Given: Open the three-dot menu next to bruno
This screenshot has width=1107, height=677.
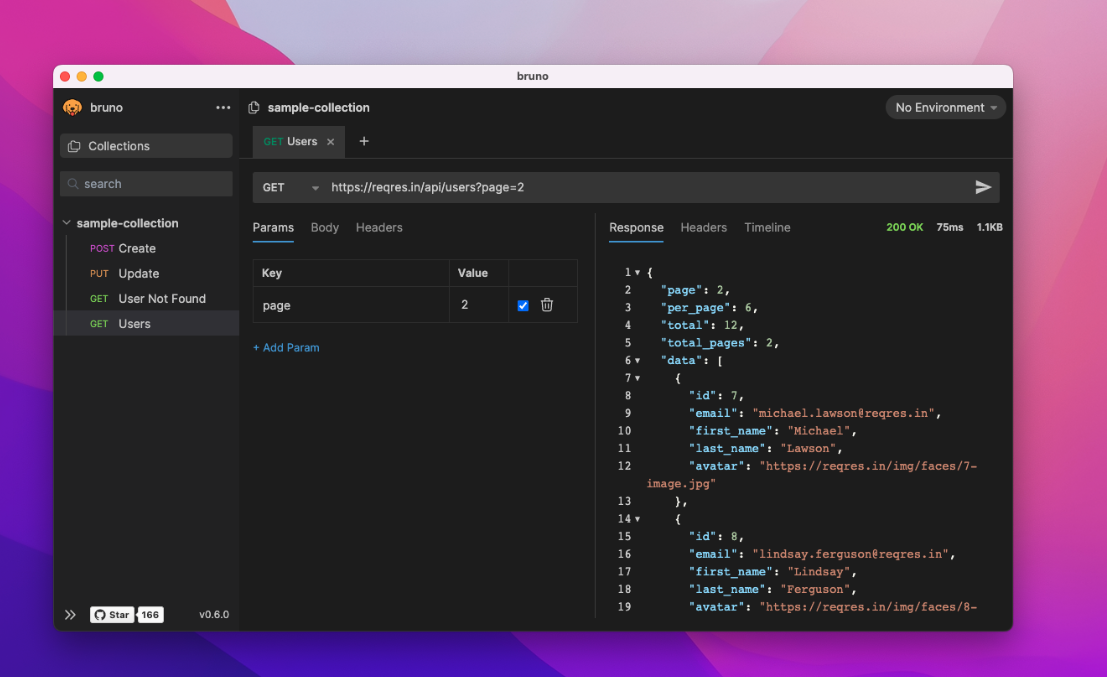Looking at the screenshot, I should [x=223, y=107].
